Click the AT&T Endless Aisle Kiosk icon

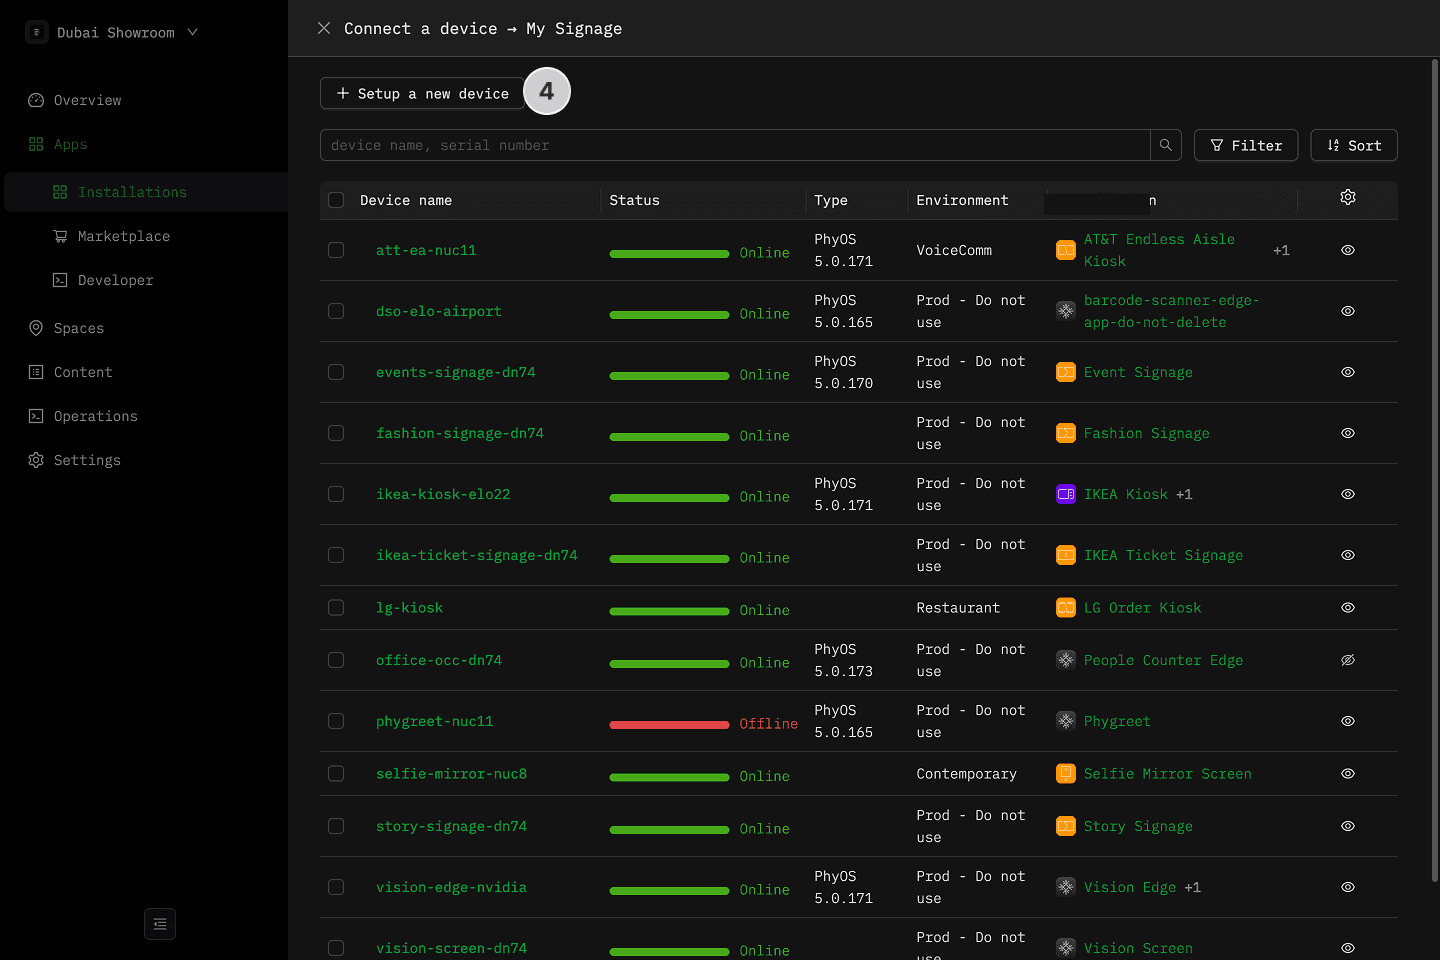click(1066, 250)
